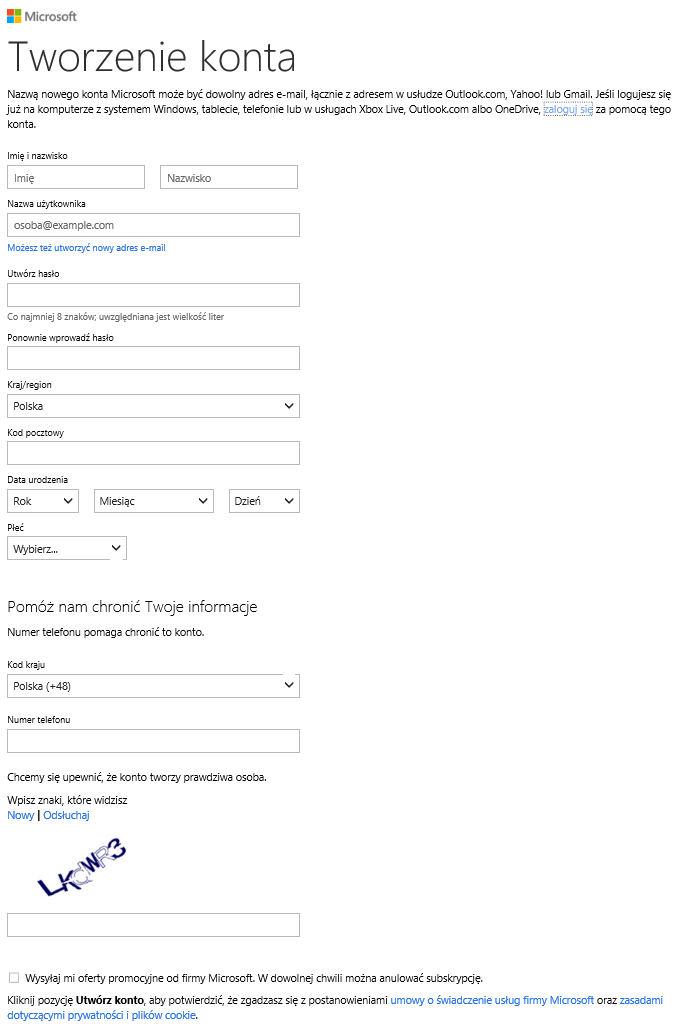Click 'Odsłuchaj' audio CAPTCHA link

tap(66, 815)
